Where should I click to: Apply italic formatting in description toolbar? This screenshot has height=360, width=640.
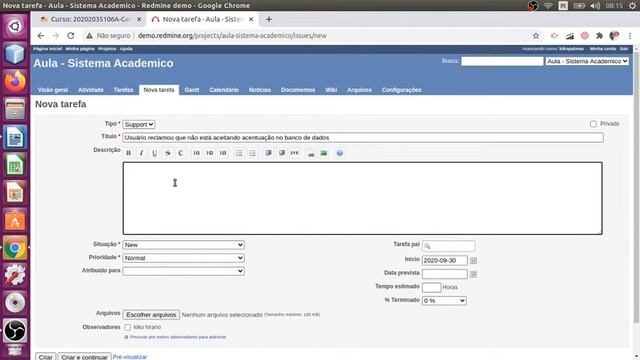click(x=141, y=153)
